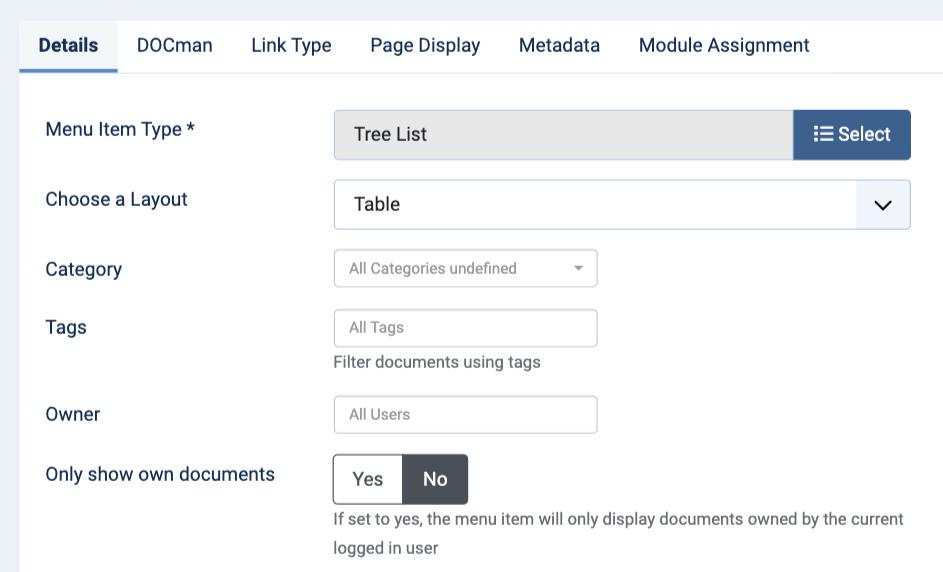Open the Choose a Layout Table dropdown
The image size is (943, 572).
(x=622, y=205)
